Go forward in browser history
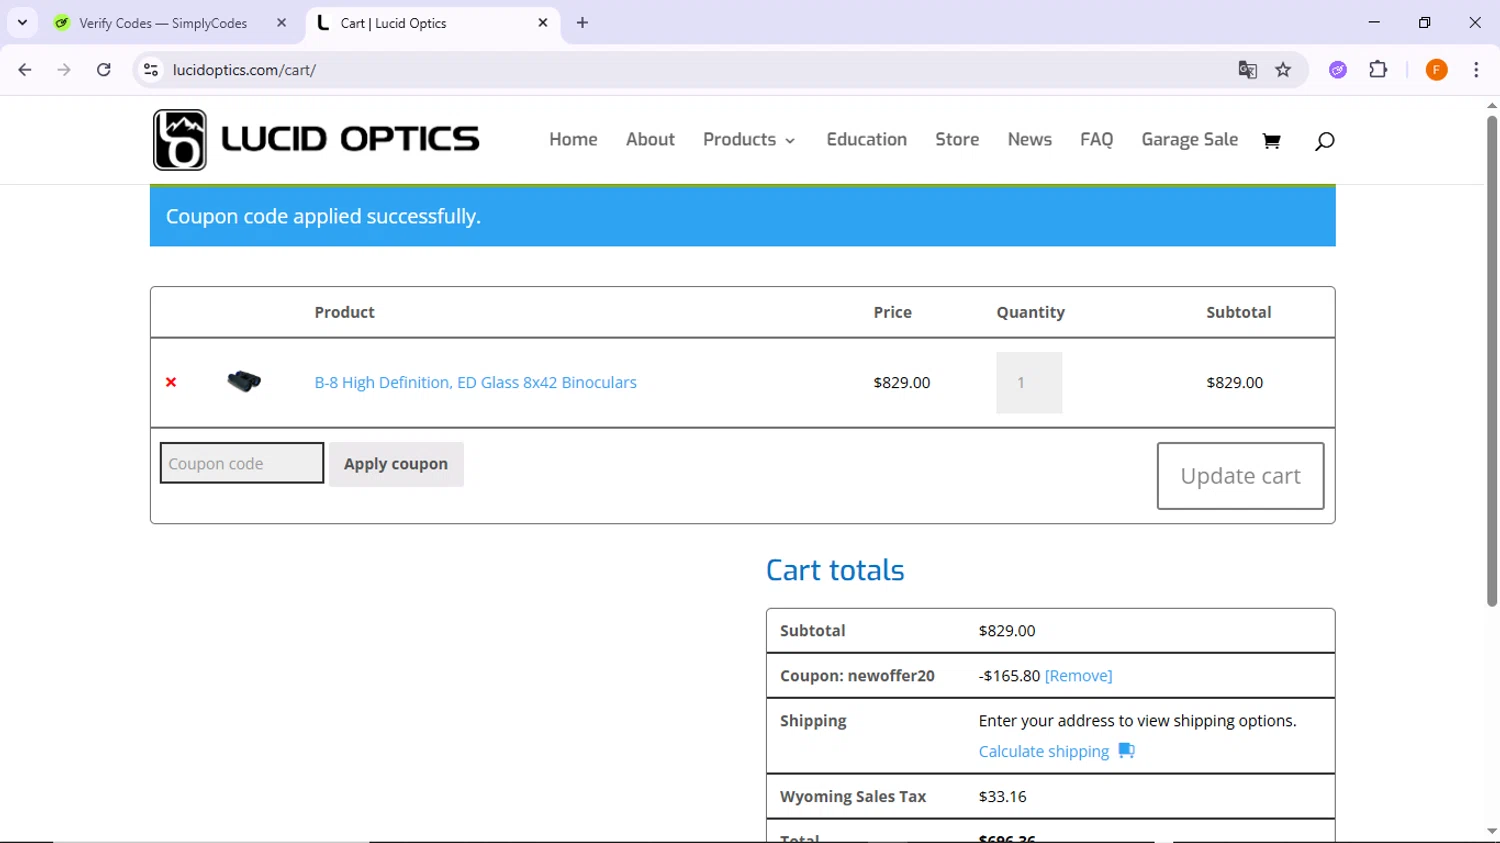Screen dimensions: 1500x843 (64, 70)
